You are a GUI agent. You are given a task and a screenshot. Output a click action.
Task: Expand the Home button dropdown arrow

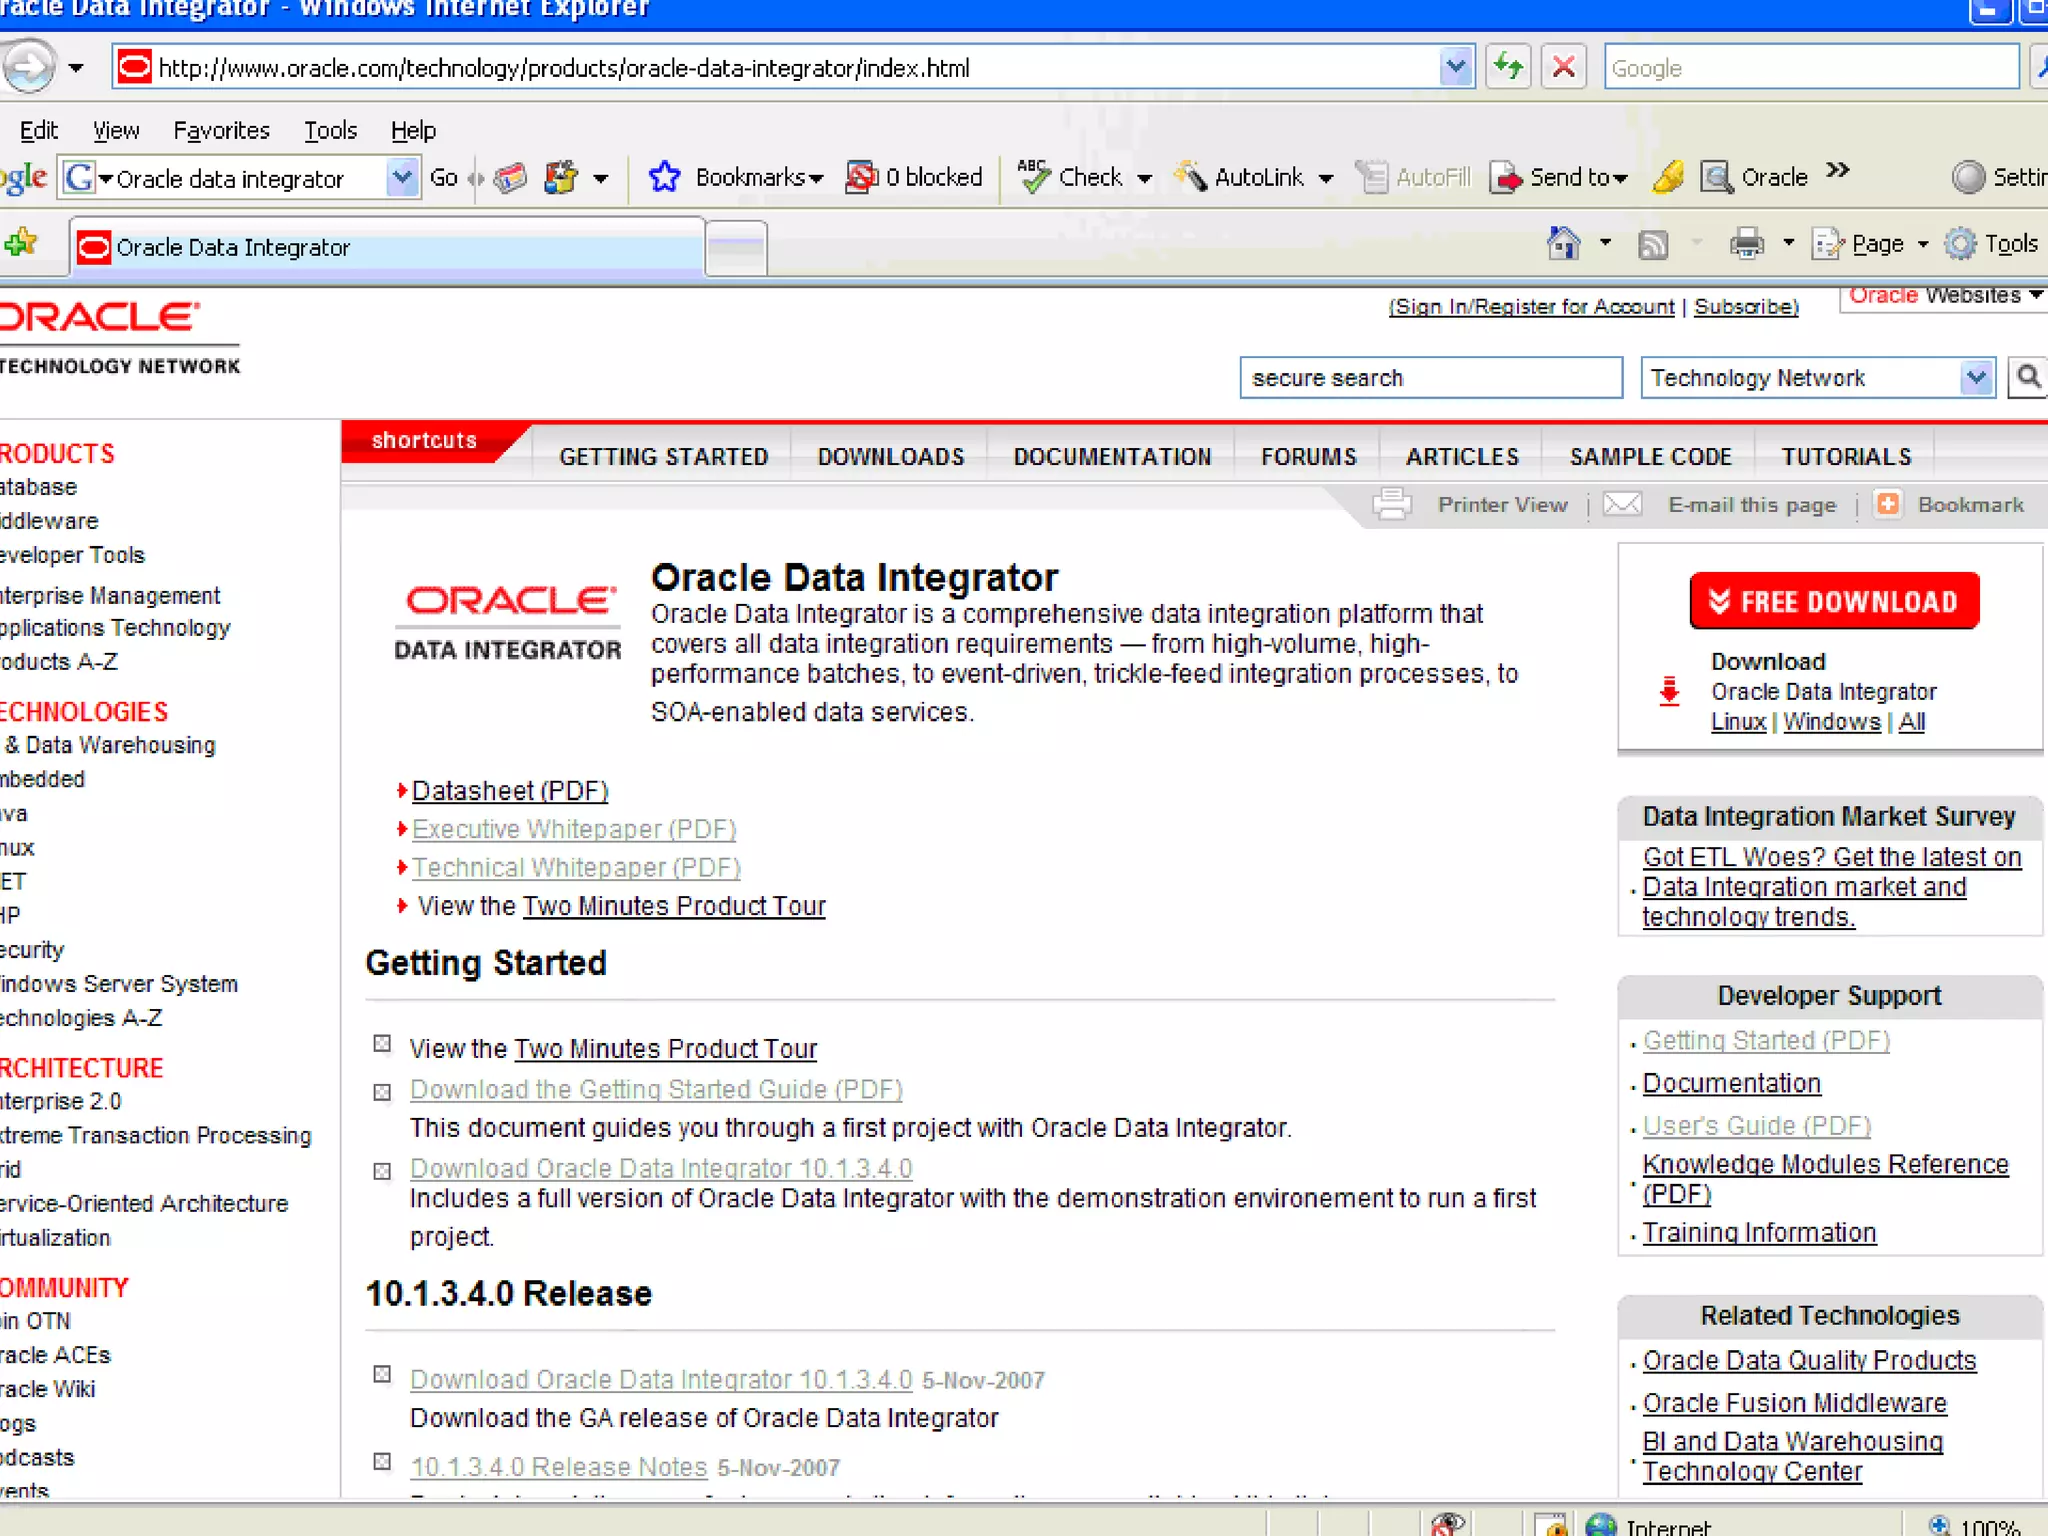click(1605, 243)
